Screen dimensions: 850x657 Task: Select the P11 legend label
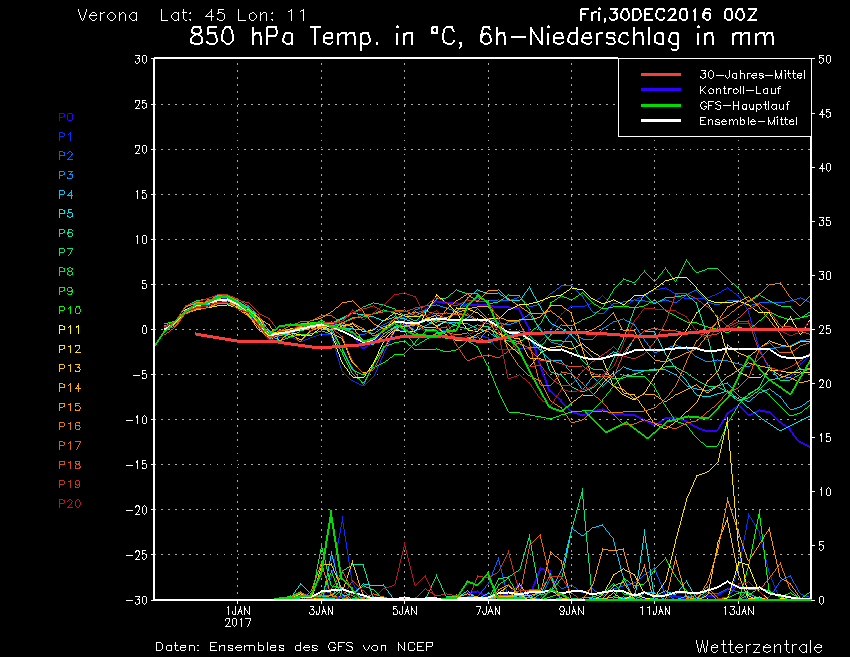click(69, 330)
